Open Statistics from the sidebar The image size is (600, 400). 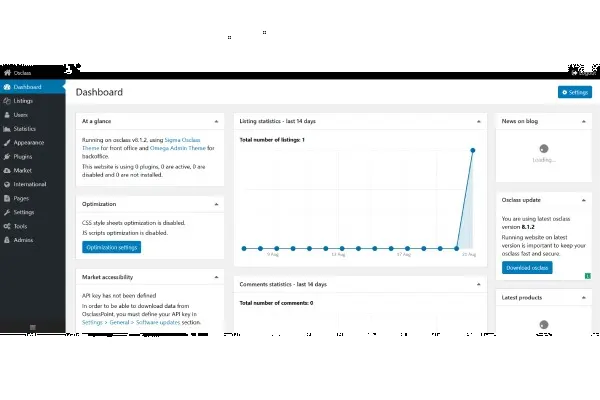click(24, 129)
